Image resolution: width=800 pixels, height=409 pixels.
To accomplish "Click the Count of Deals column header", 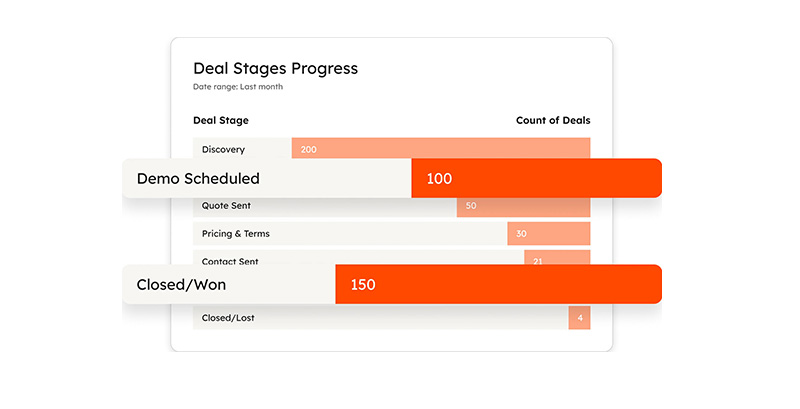I will click(x=552, y=121).
